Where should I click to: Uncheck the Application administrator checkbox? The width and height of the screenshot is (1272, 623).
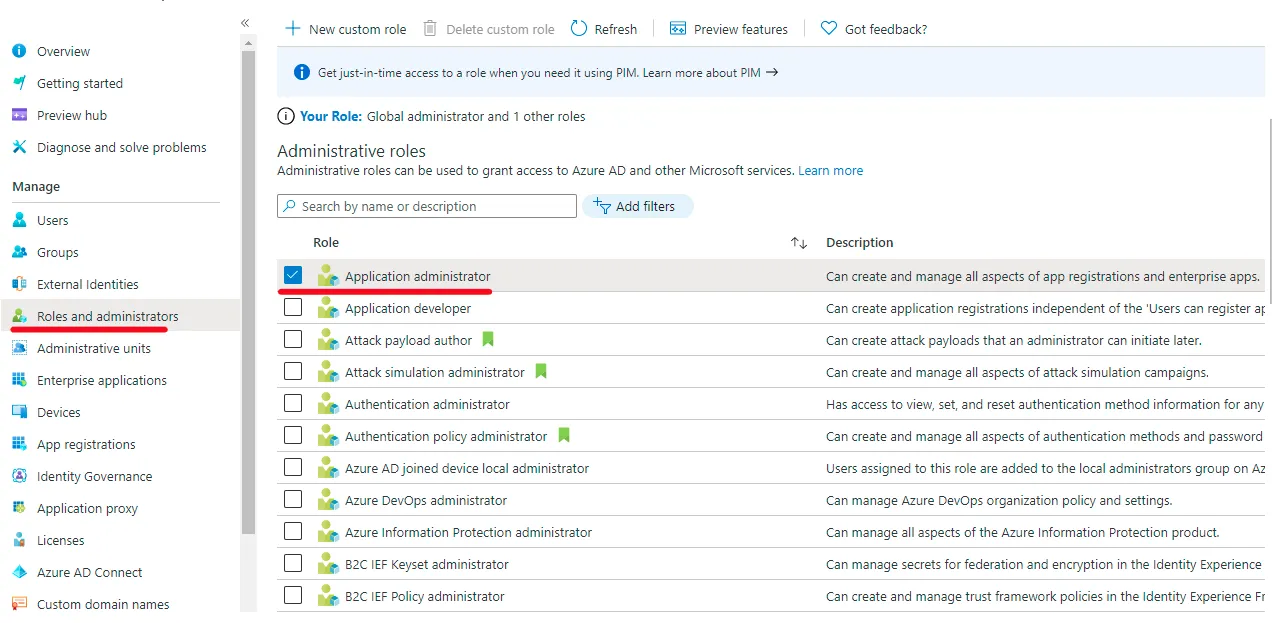293,275
